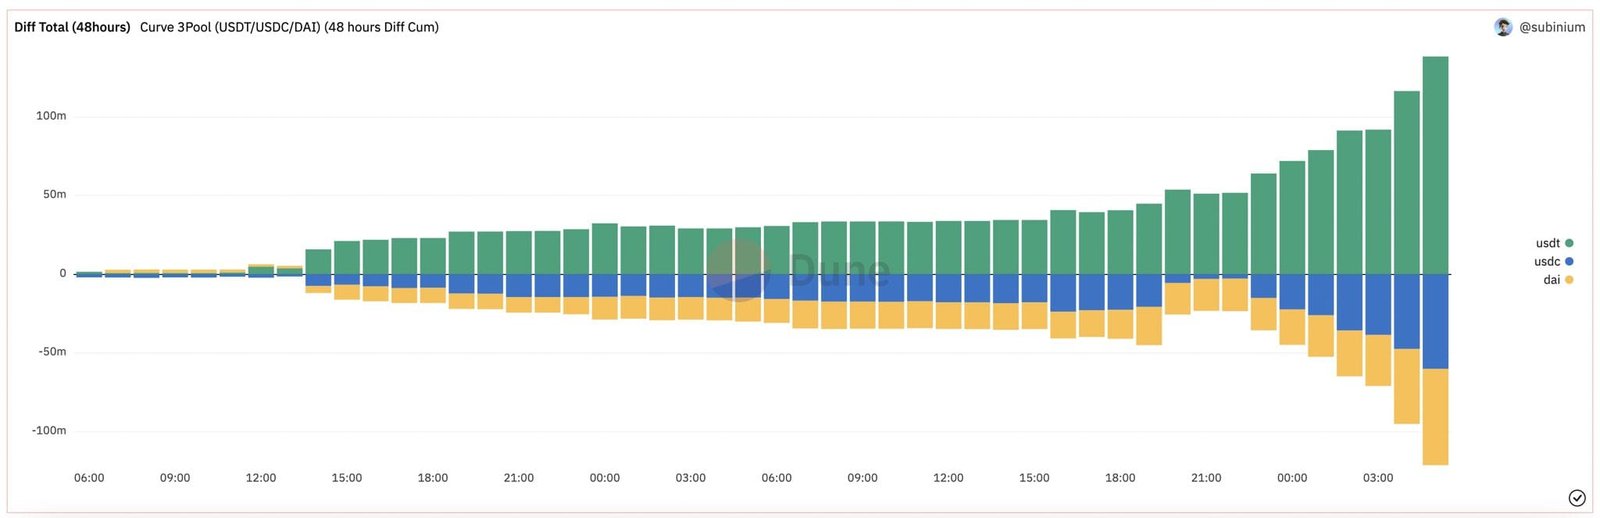Select the tallest green usdt bar
Viewport: 1600px width, 518px height.
pyautogui.click(x=1435, y=165)
